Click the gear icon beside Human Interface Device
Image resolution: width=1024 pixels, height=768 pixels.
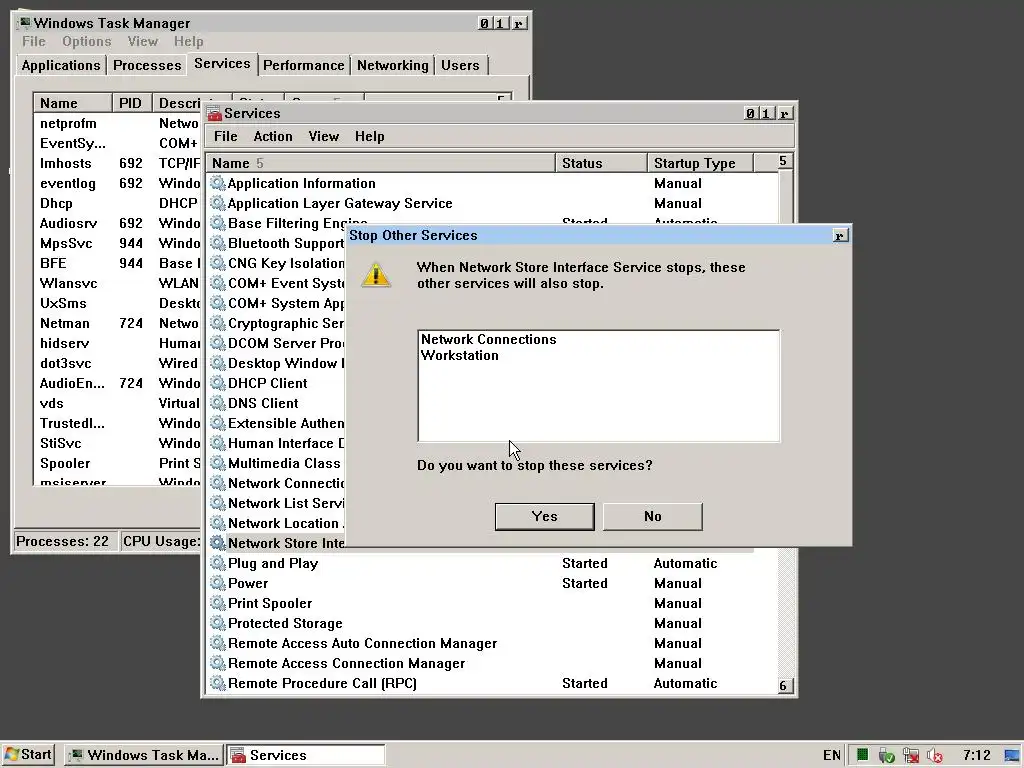pyautogui.click(x=217, y=443)
